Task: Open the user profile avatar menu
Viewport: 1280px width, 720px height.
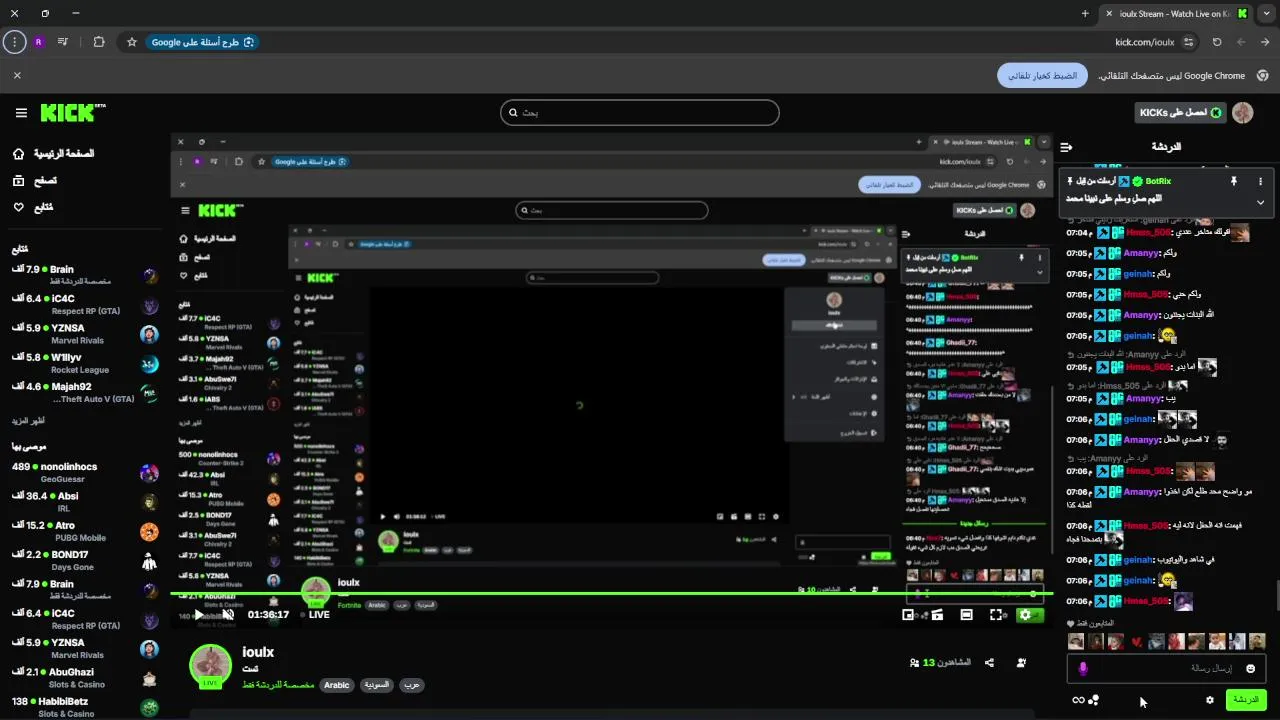Action: tap(1242, 113)
